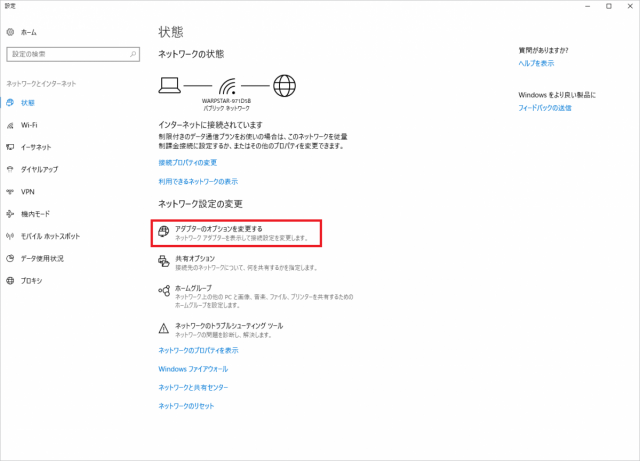Click the データ使用状況 data usage icon
The image size is (640, 461).
(x=10, y=258)
